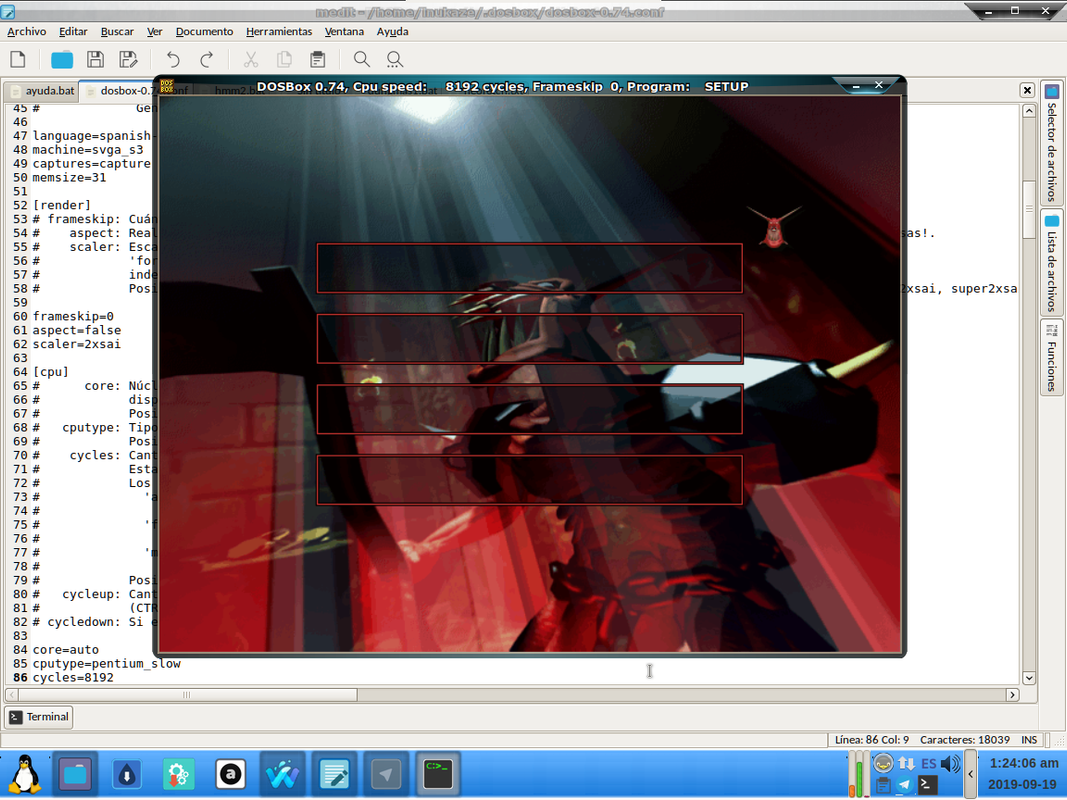Open the Find magnifier tool
1067x800 pixels.
362,60
